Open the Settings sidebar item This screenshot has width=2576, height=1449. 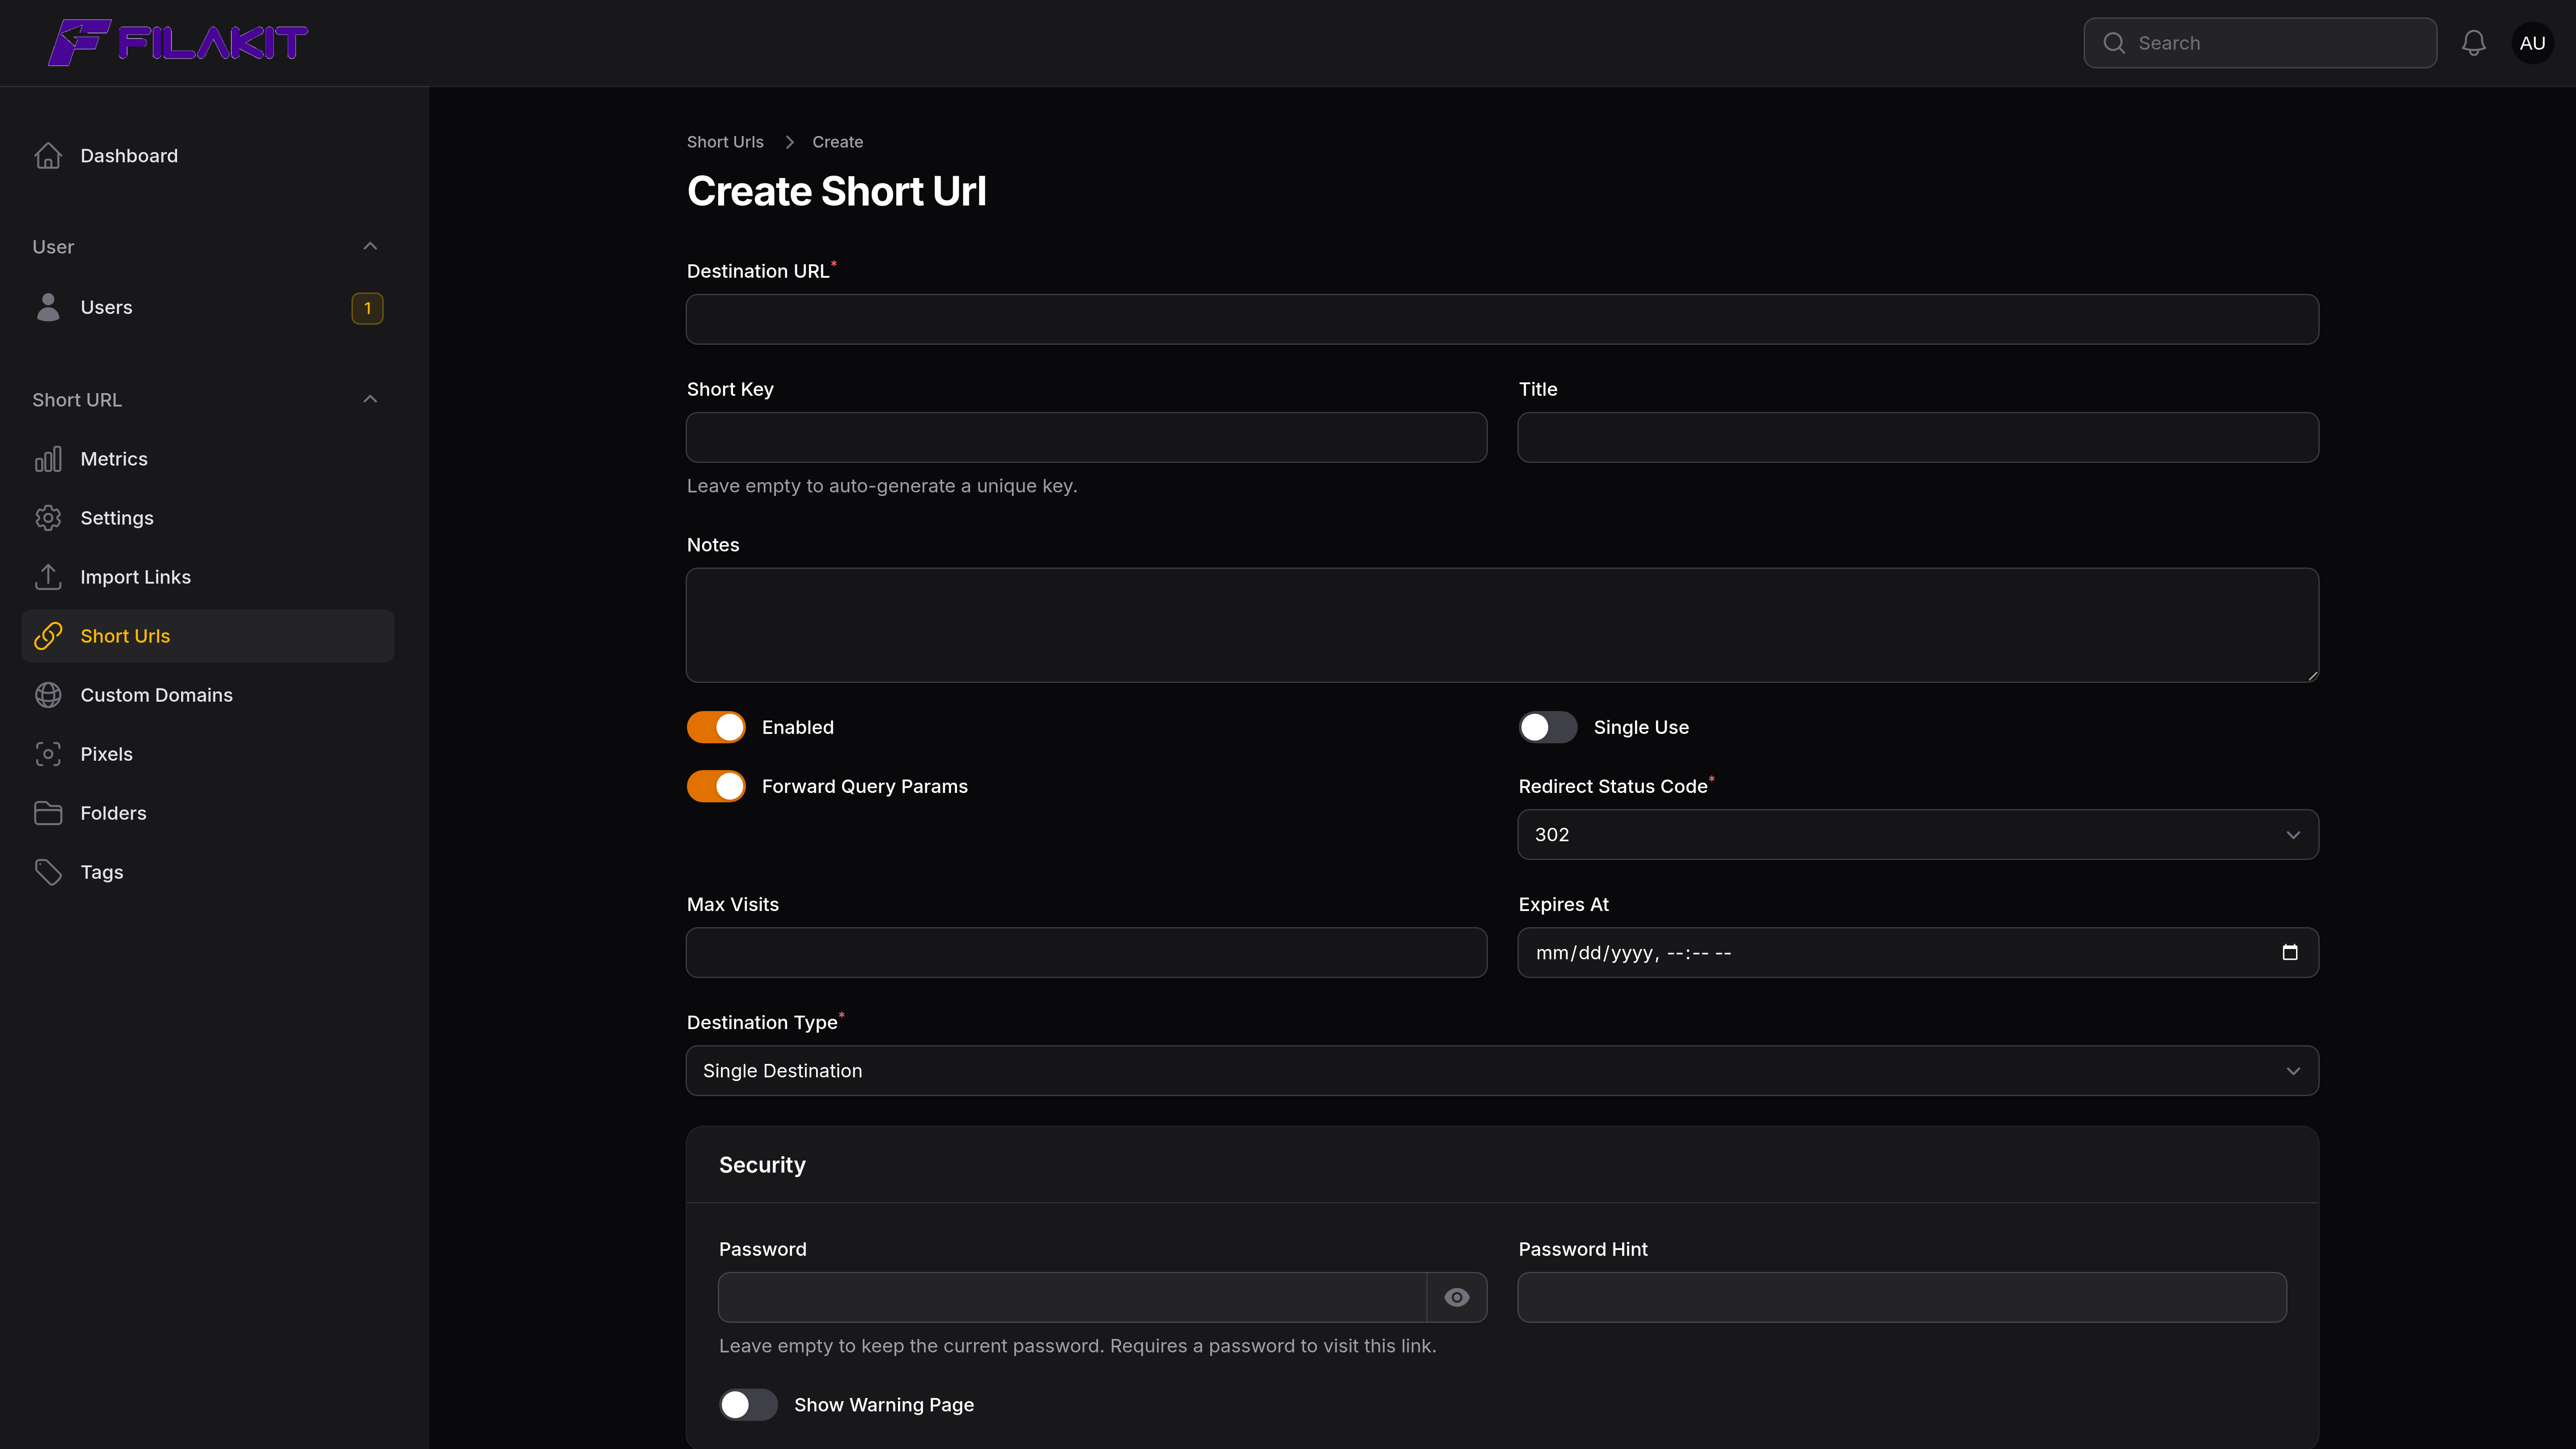pyautogui.click(x=208, y=518)
